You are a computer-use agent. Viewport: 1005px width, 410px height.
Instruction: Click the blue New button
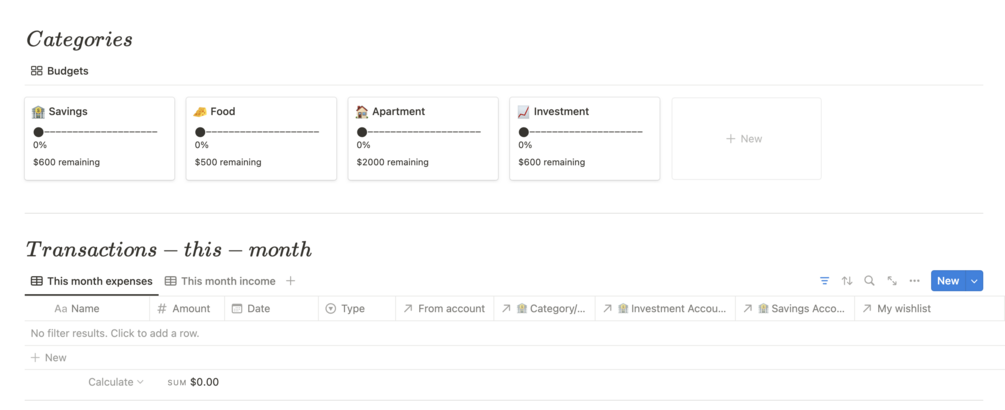coord(947,281)
